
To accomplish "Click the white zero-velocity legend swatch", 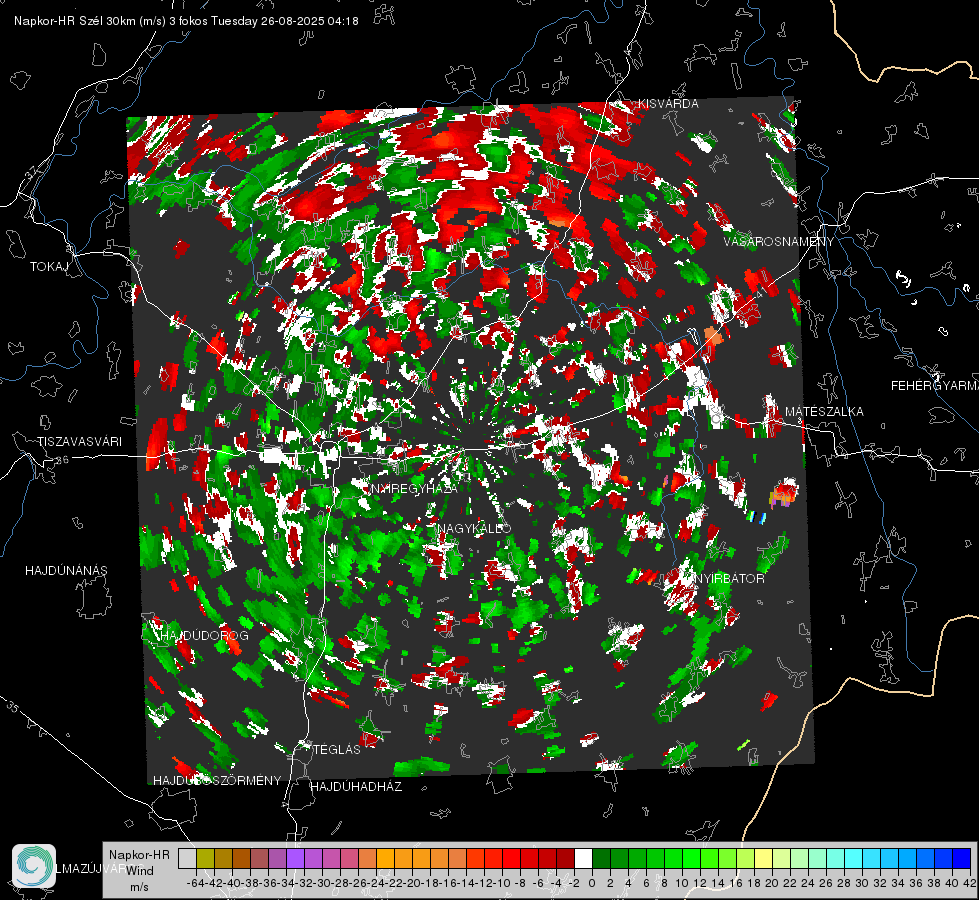I will click(x=583, y=858).
